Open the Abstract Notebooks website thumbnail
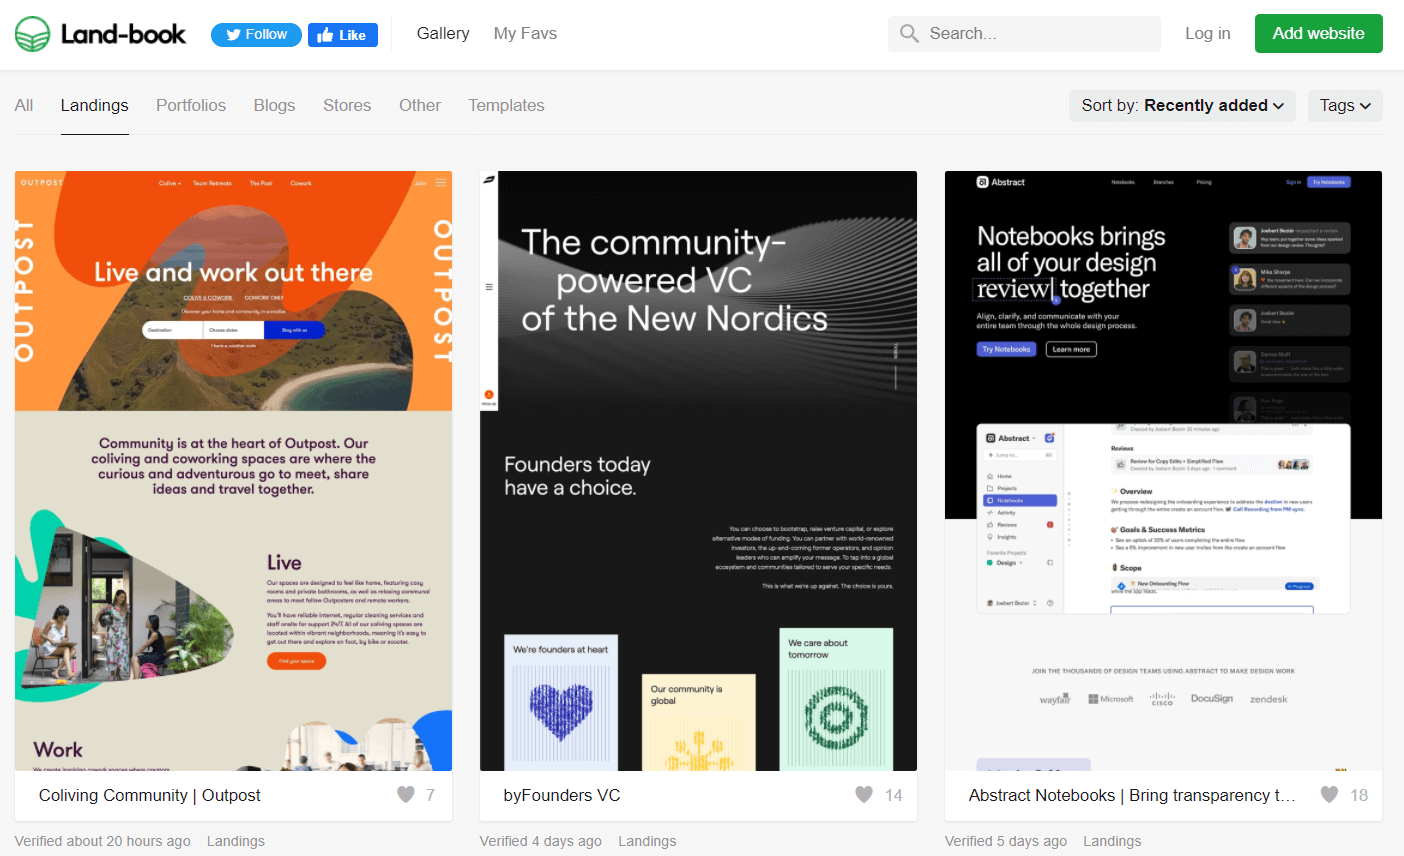The height and width of the screenshot is (856, 1404). tap(1163, 471)
